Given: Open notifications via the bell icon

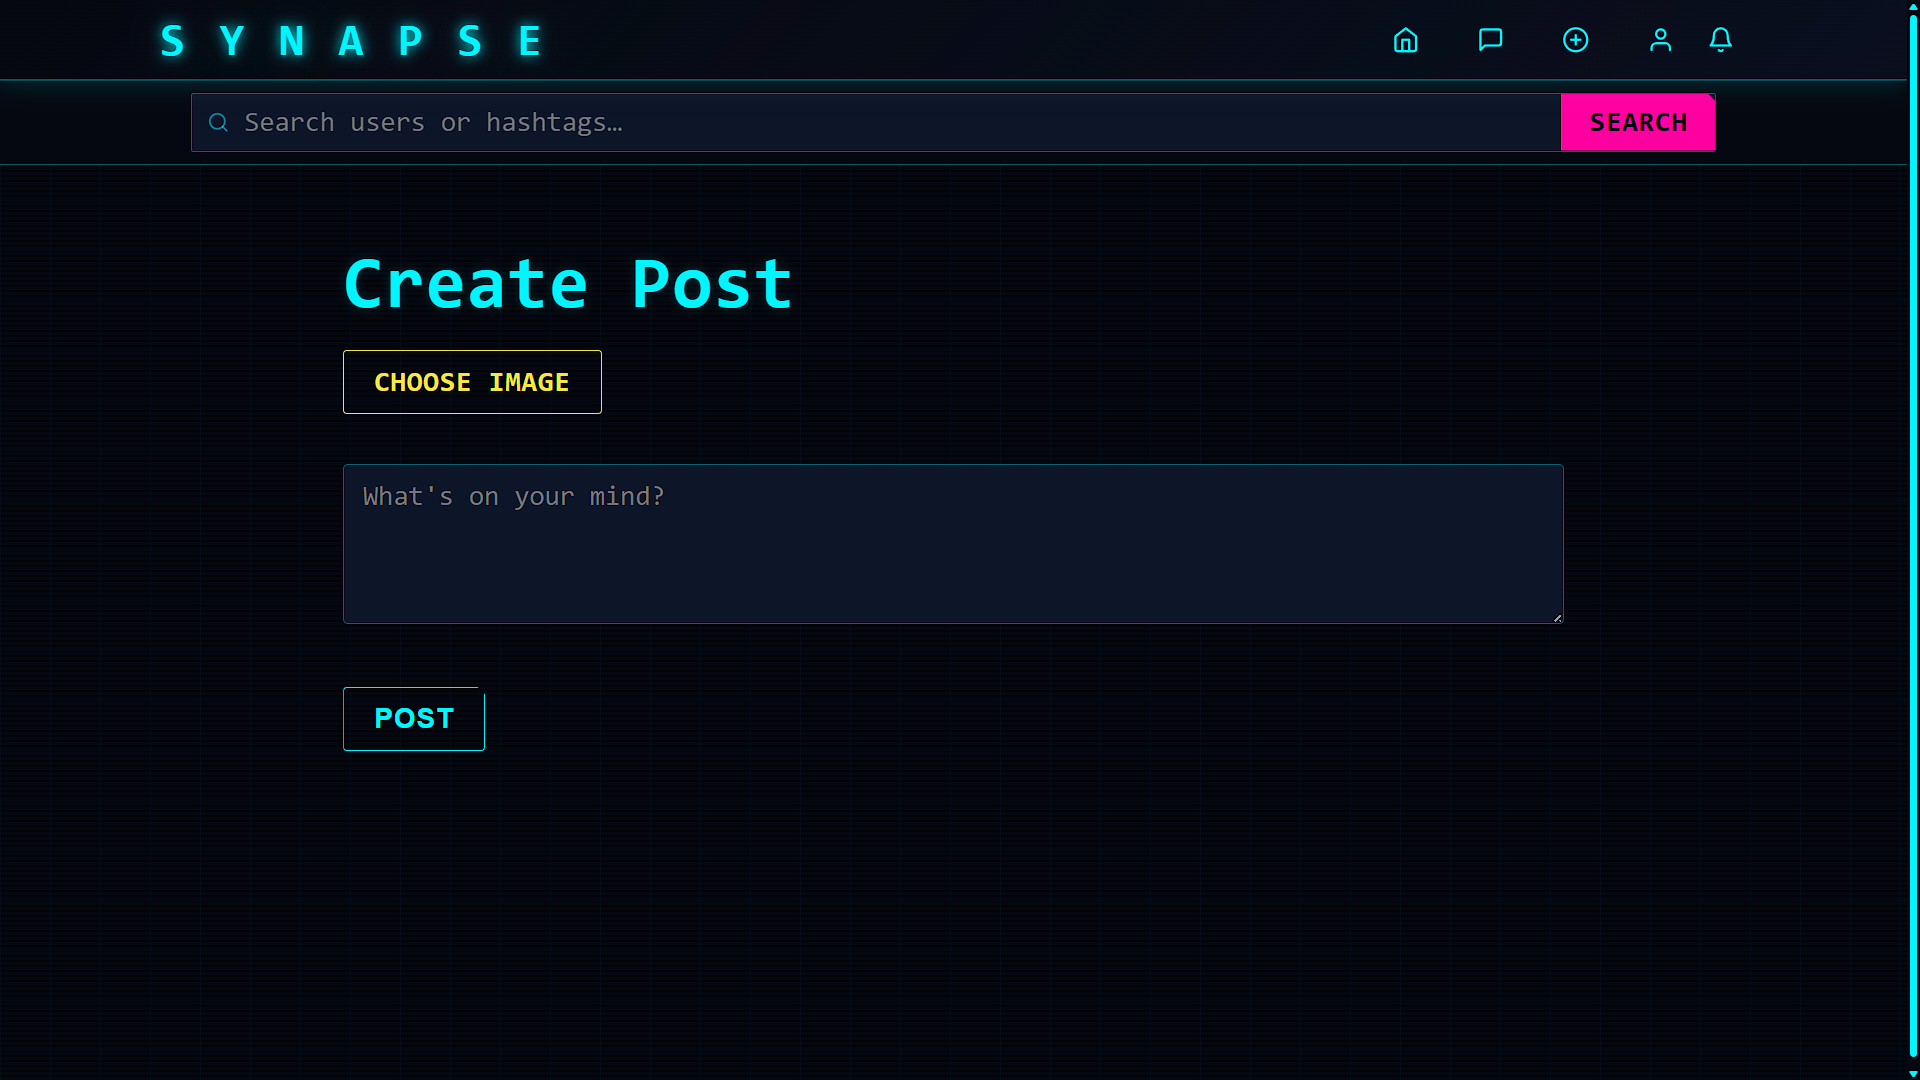Looking at the screenshot, I should [x=1721, y=40].
